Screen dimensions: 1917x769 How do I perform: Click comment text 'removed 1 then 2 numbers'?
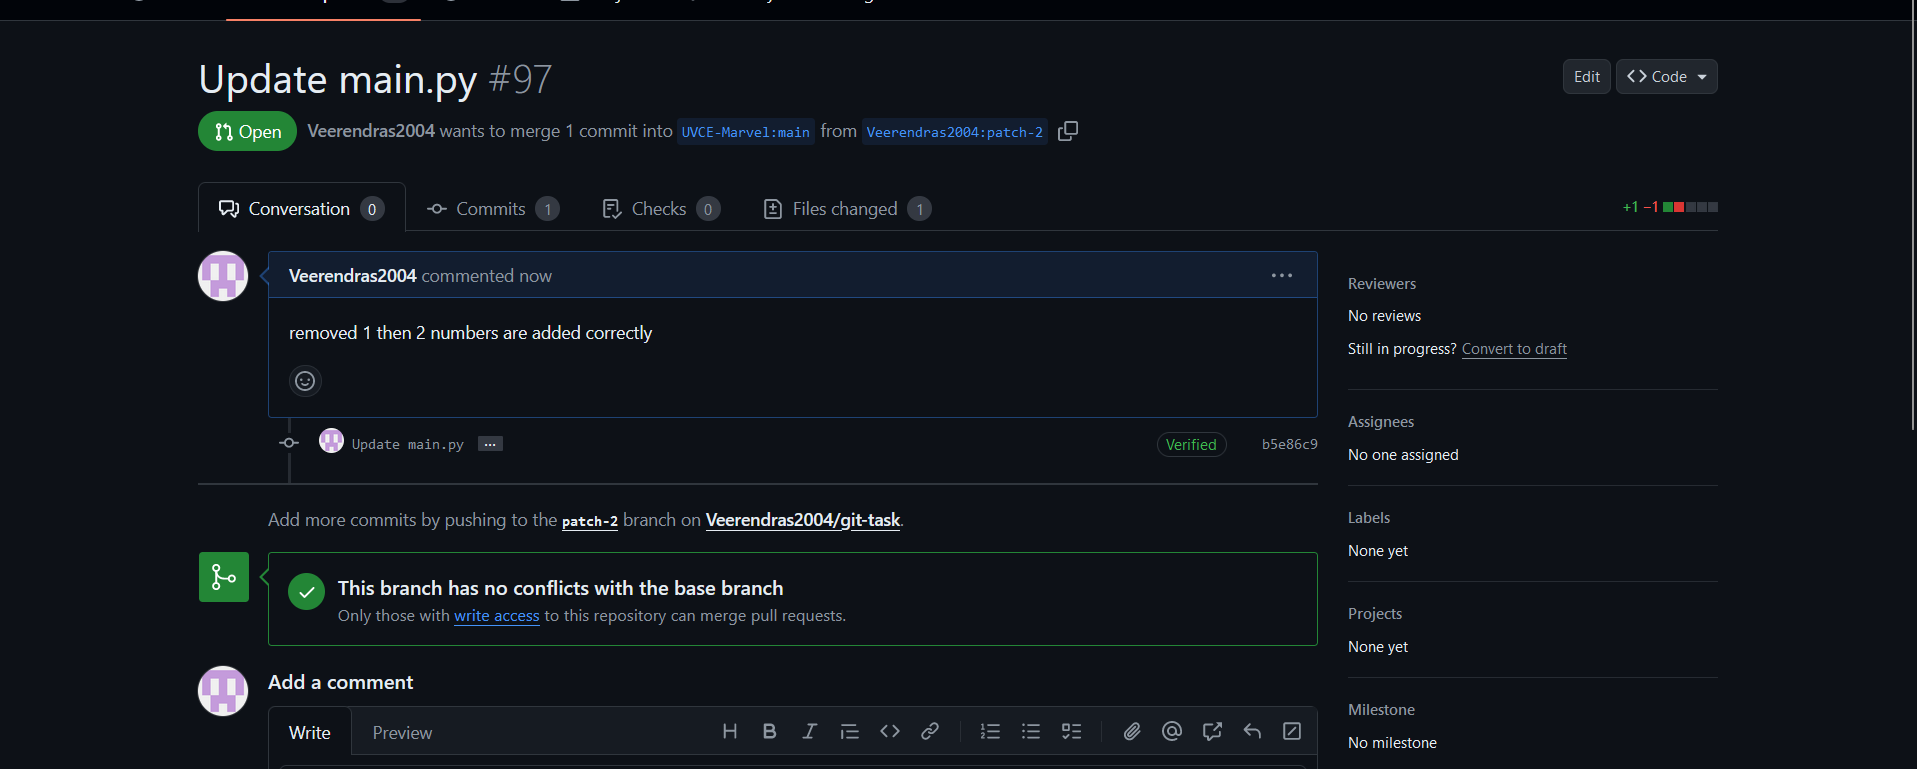[393, 333]
